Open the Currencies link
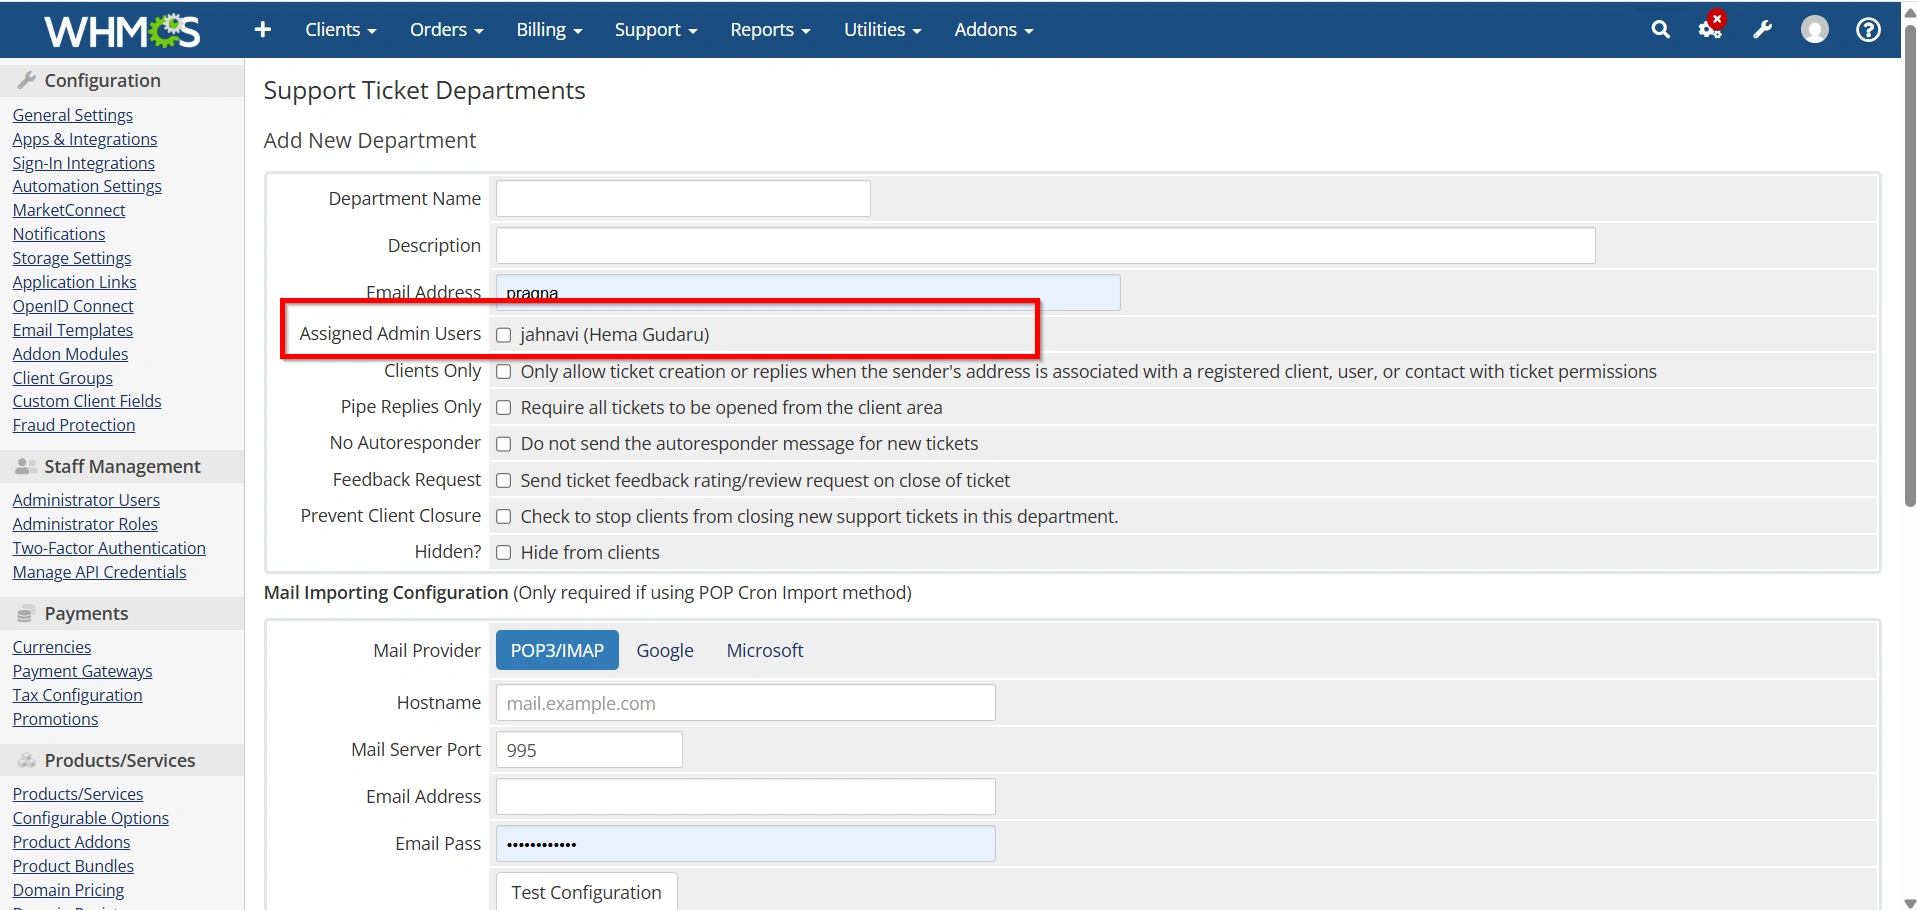 tap(52, 647)
